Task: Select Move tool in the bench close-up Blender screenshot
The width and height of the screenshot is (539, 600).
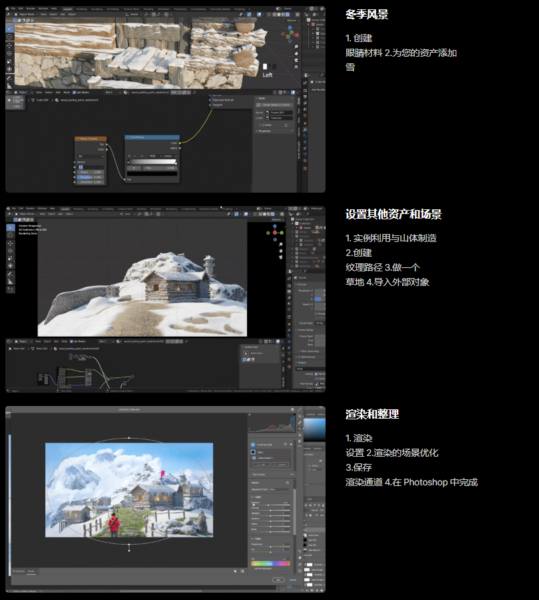Action: pos(10,45)
